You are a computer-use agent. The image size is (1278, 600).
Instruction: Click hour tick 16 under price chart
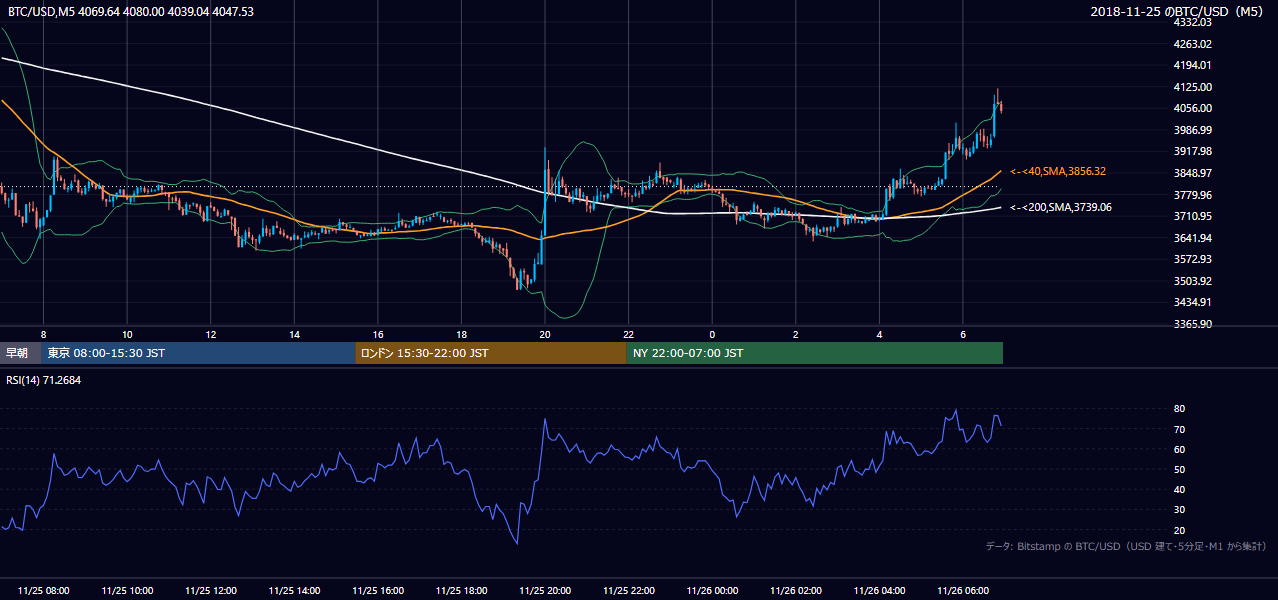[x=377, y=334]
